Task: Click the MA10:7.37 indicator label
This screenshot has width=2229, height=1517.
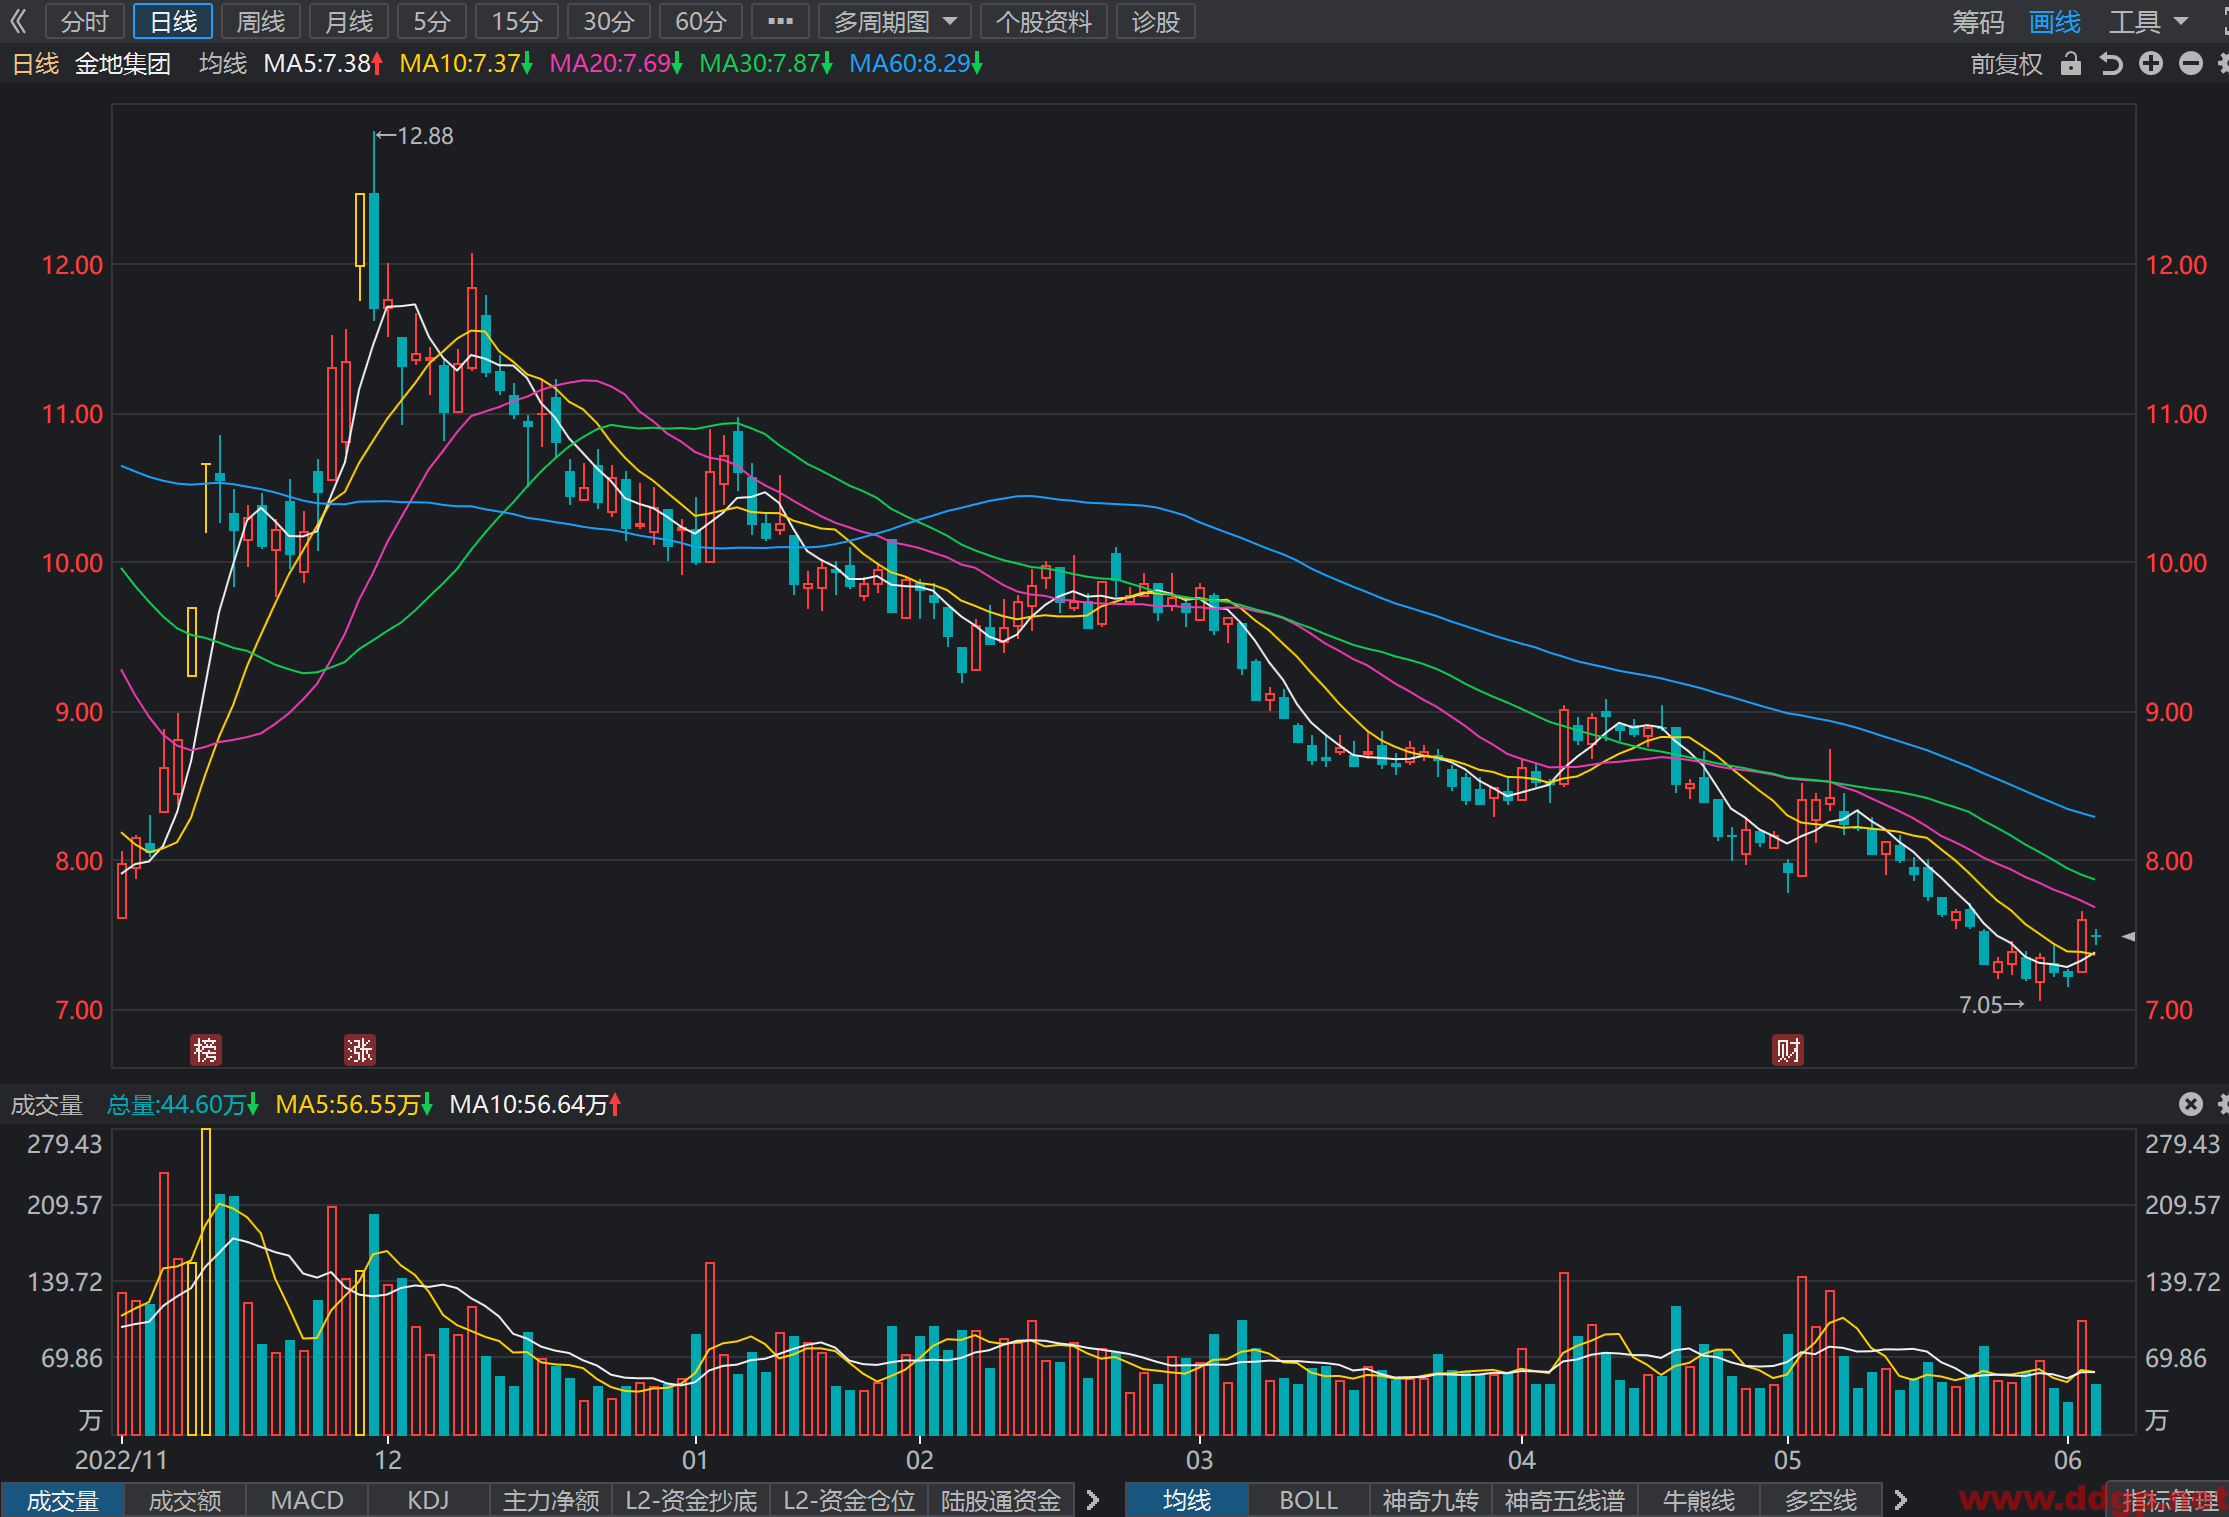Action: [x=466, y=64]
